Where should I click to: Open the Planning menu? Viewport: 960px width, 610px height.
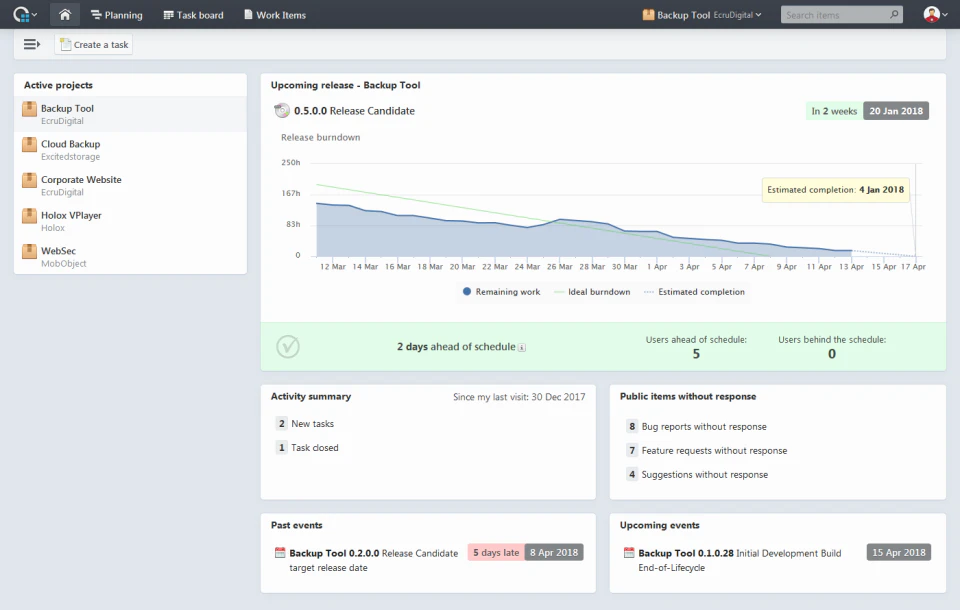pyautogui.click(x=116, y=15)
